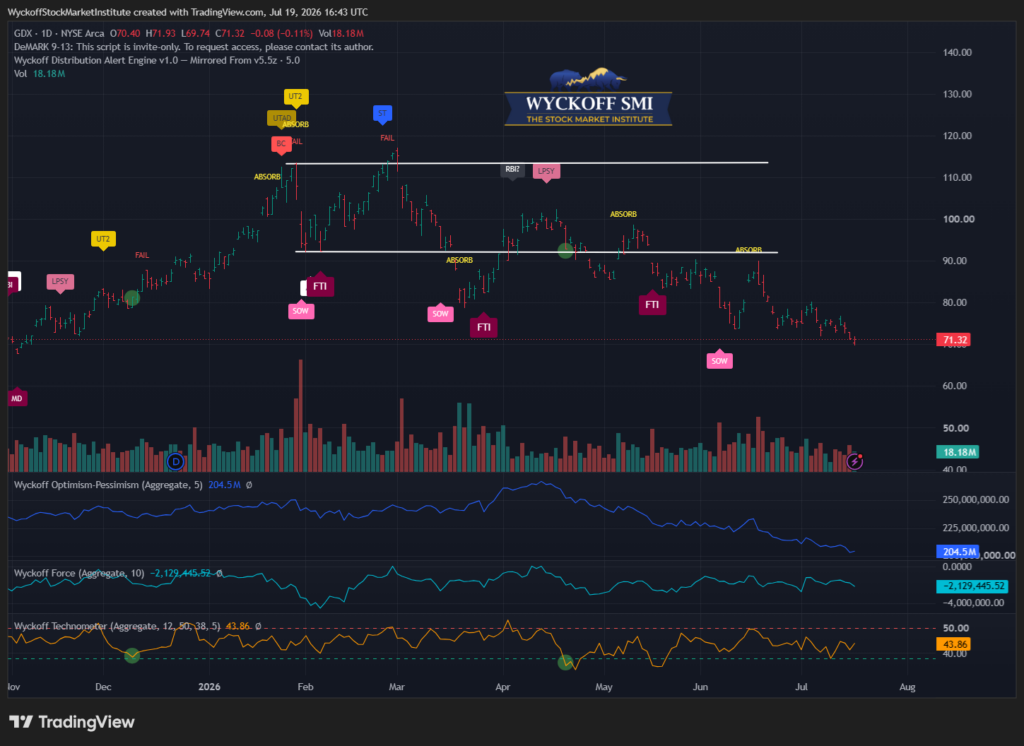Click the SOW label in June
1024x746 pixels.
pos(719,360)
